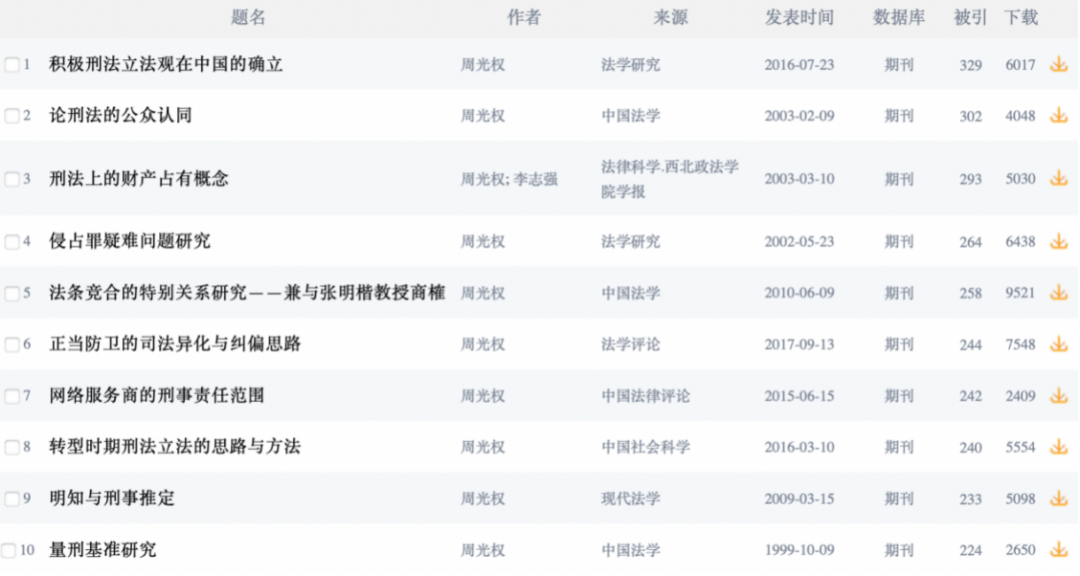Open source 法学研究 in row 1
This screenshot has width=1080, height=576.
pos(630,65)
